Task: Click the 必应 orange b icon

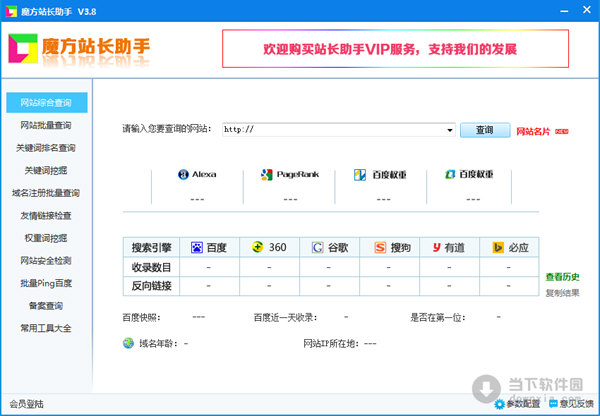Action: coord(498,248)
